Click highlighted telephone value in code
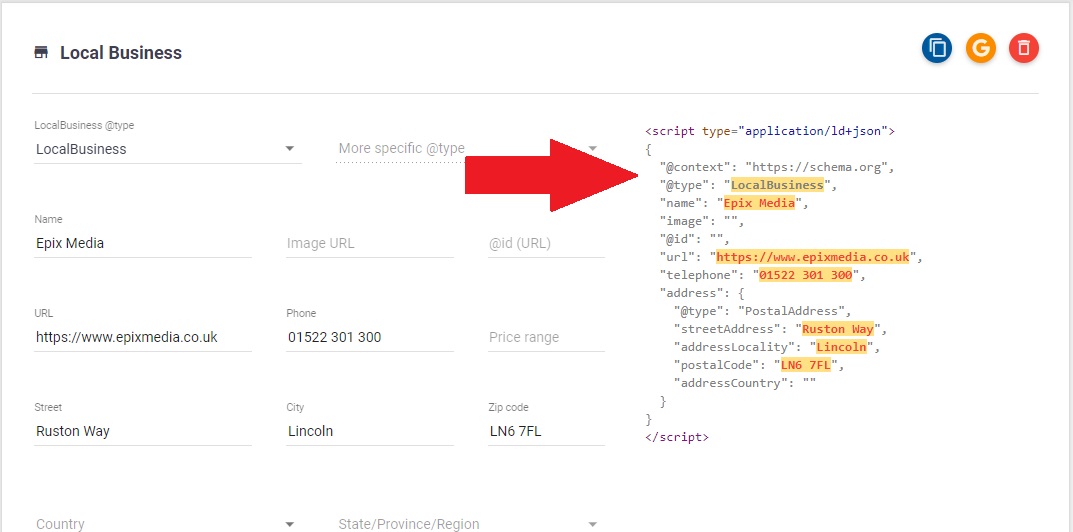The height and width of the screenshot is (532, 1073). pos(805,275)
